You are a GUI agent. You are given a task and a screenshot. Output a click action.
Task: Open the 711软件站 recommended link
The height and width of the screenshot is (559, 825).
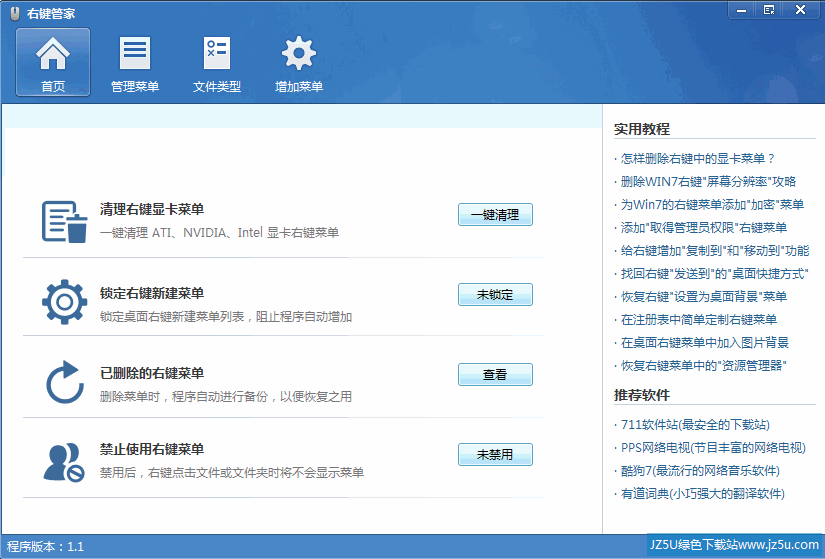[695, 424]
